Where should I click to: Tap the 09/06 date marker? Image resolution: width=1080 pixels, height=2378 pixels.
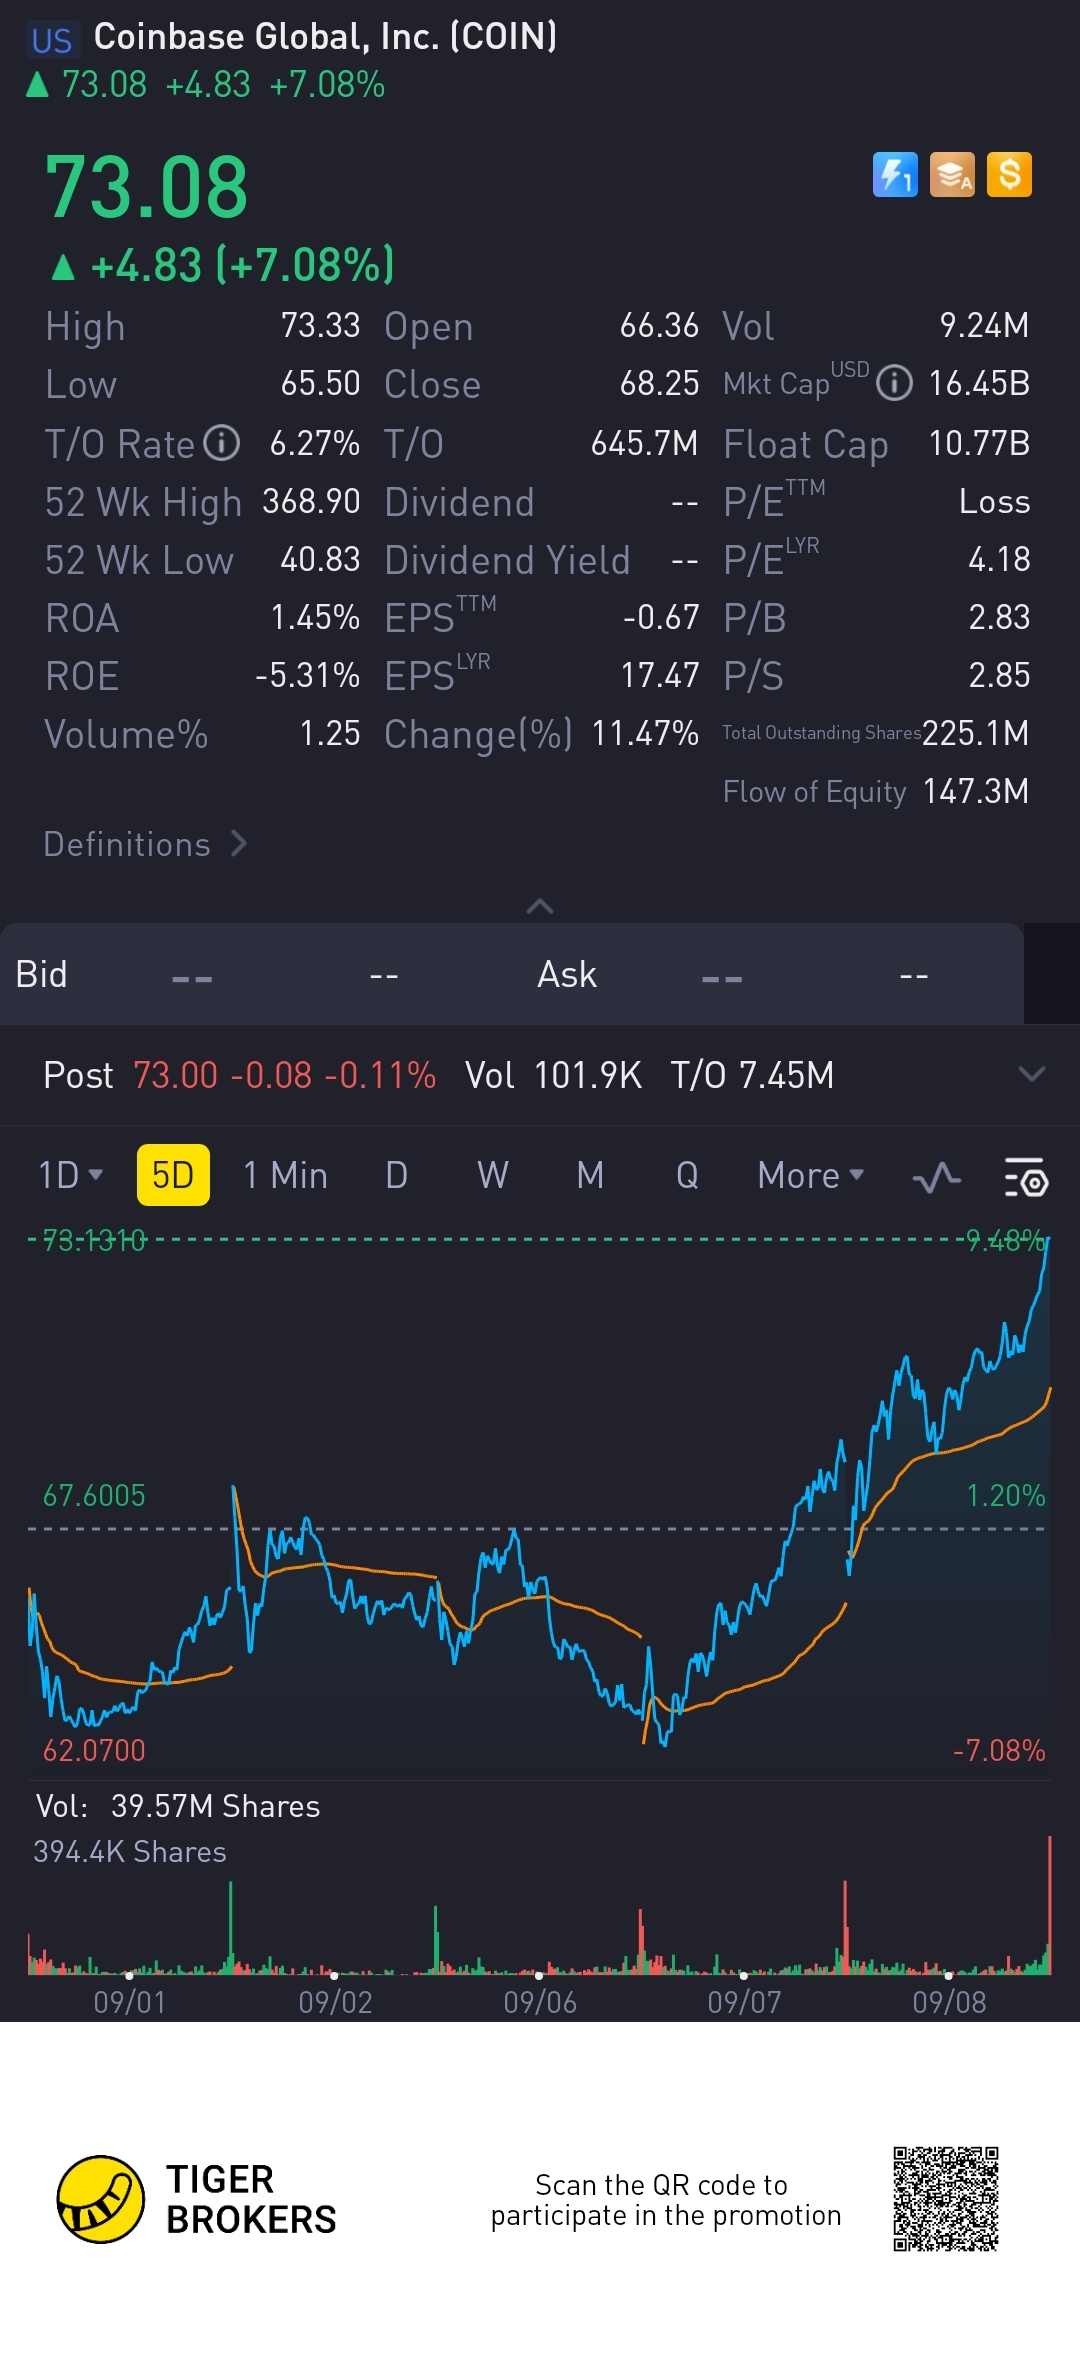pos(540,2002)
